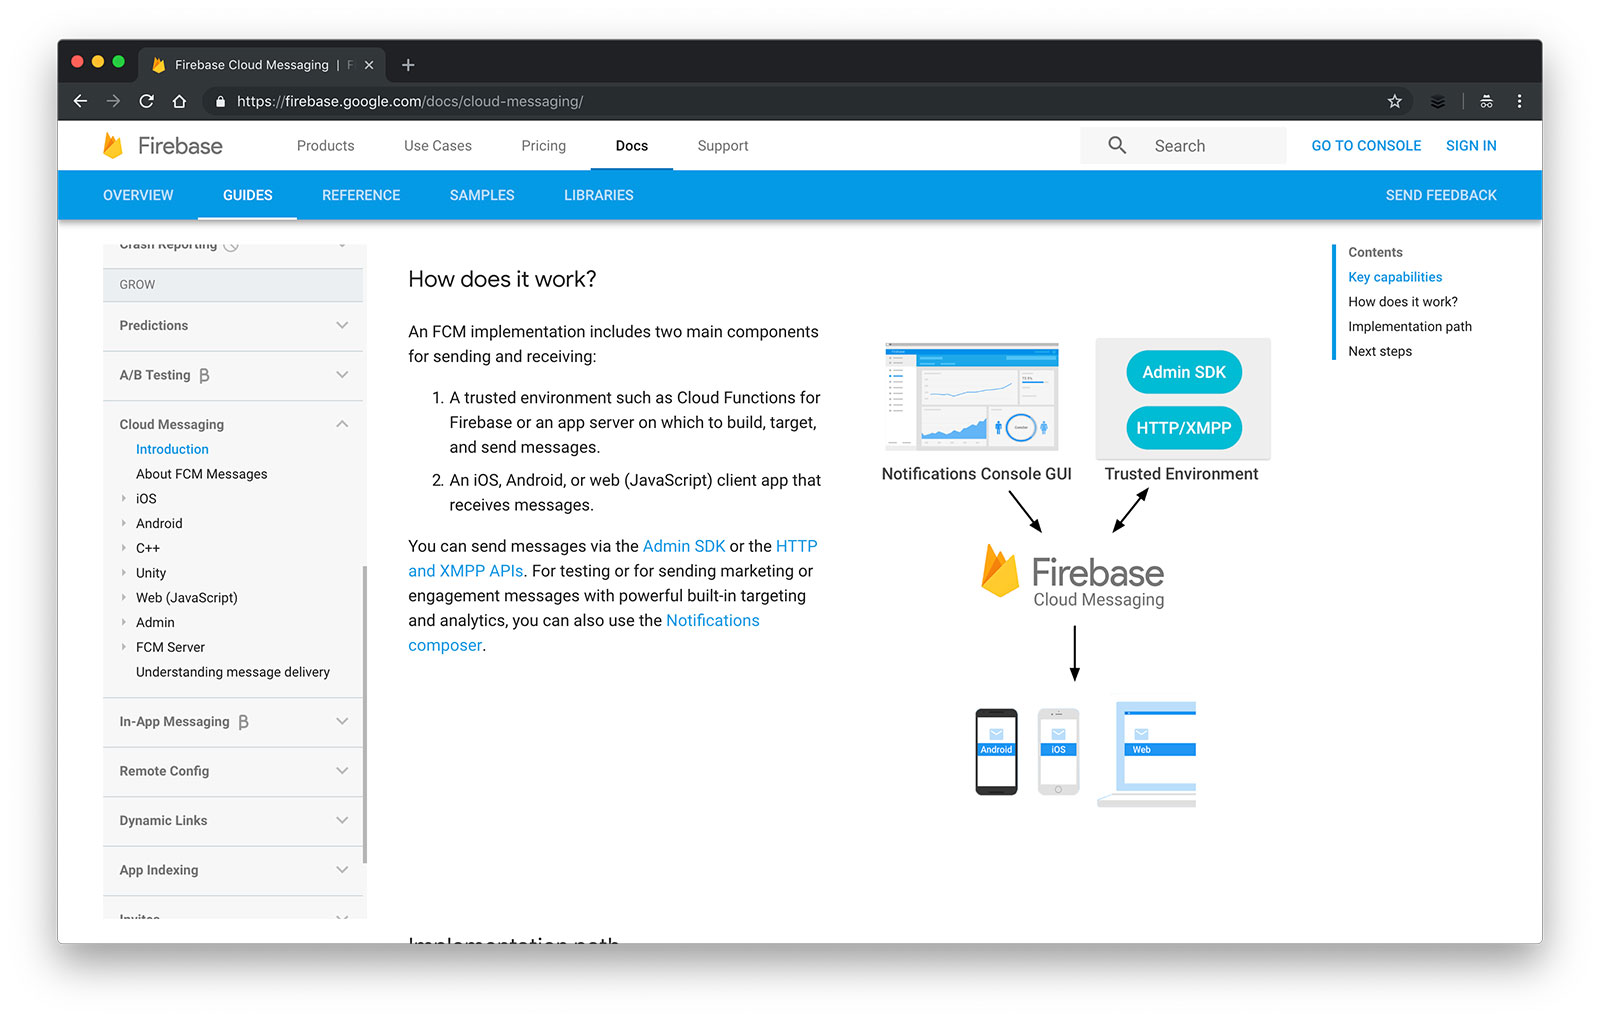Open the Products menu
The width and height of the screenshot is (1600, 1020).
click(325, 146)
